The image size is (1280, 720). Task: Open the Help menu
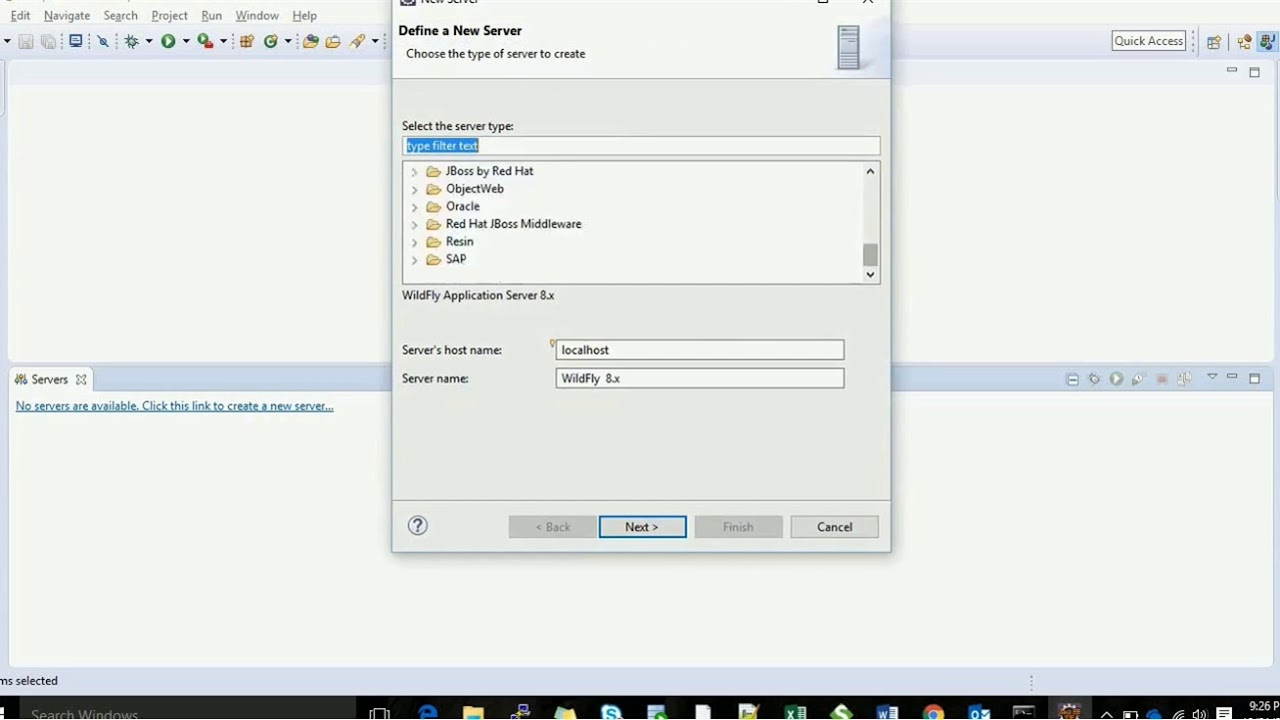click(304, 15)
